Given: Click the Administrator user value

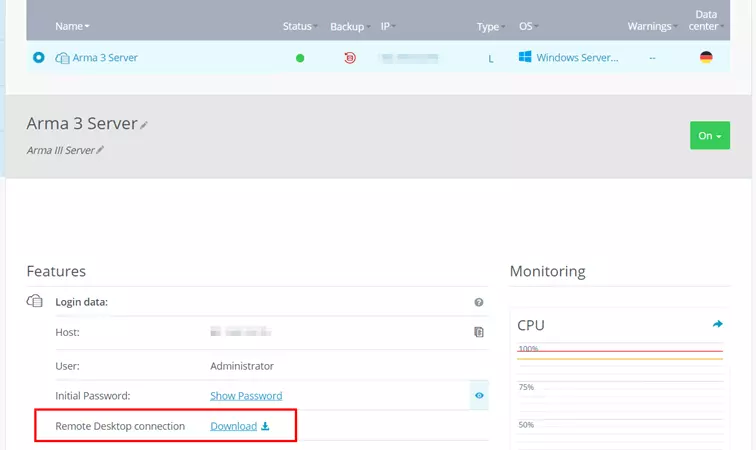Looking at the screenshot, I should click(242, 366).
